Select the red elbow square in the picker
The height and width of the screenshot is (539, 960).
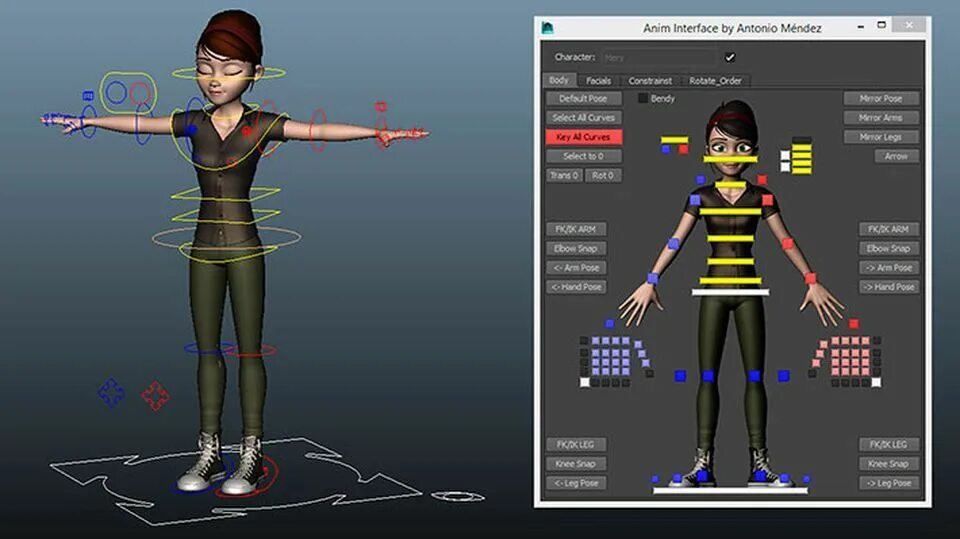click(x=788, y=244)
